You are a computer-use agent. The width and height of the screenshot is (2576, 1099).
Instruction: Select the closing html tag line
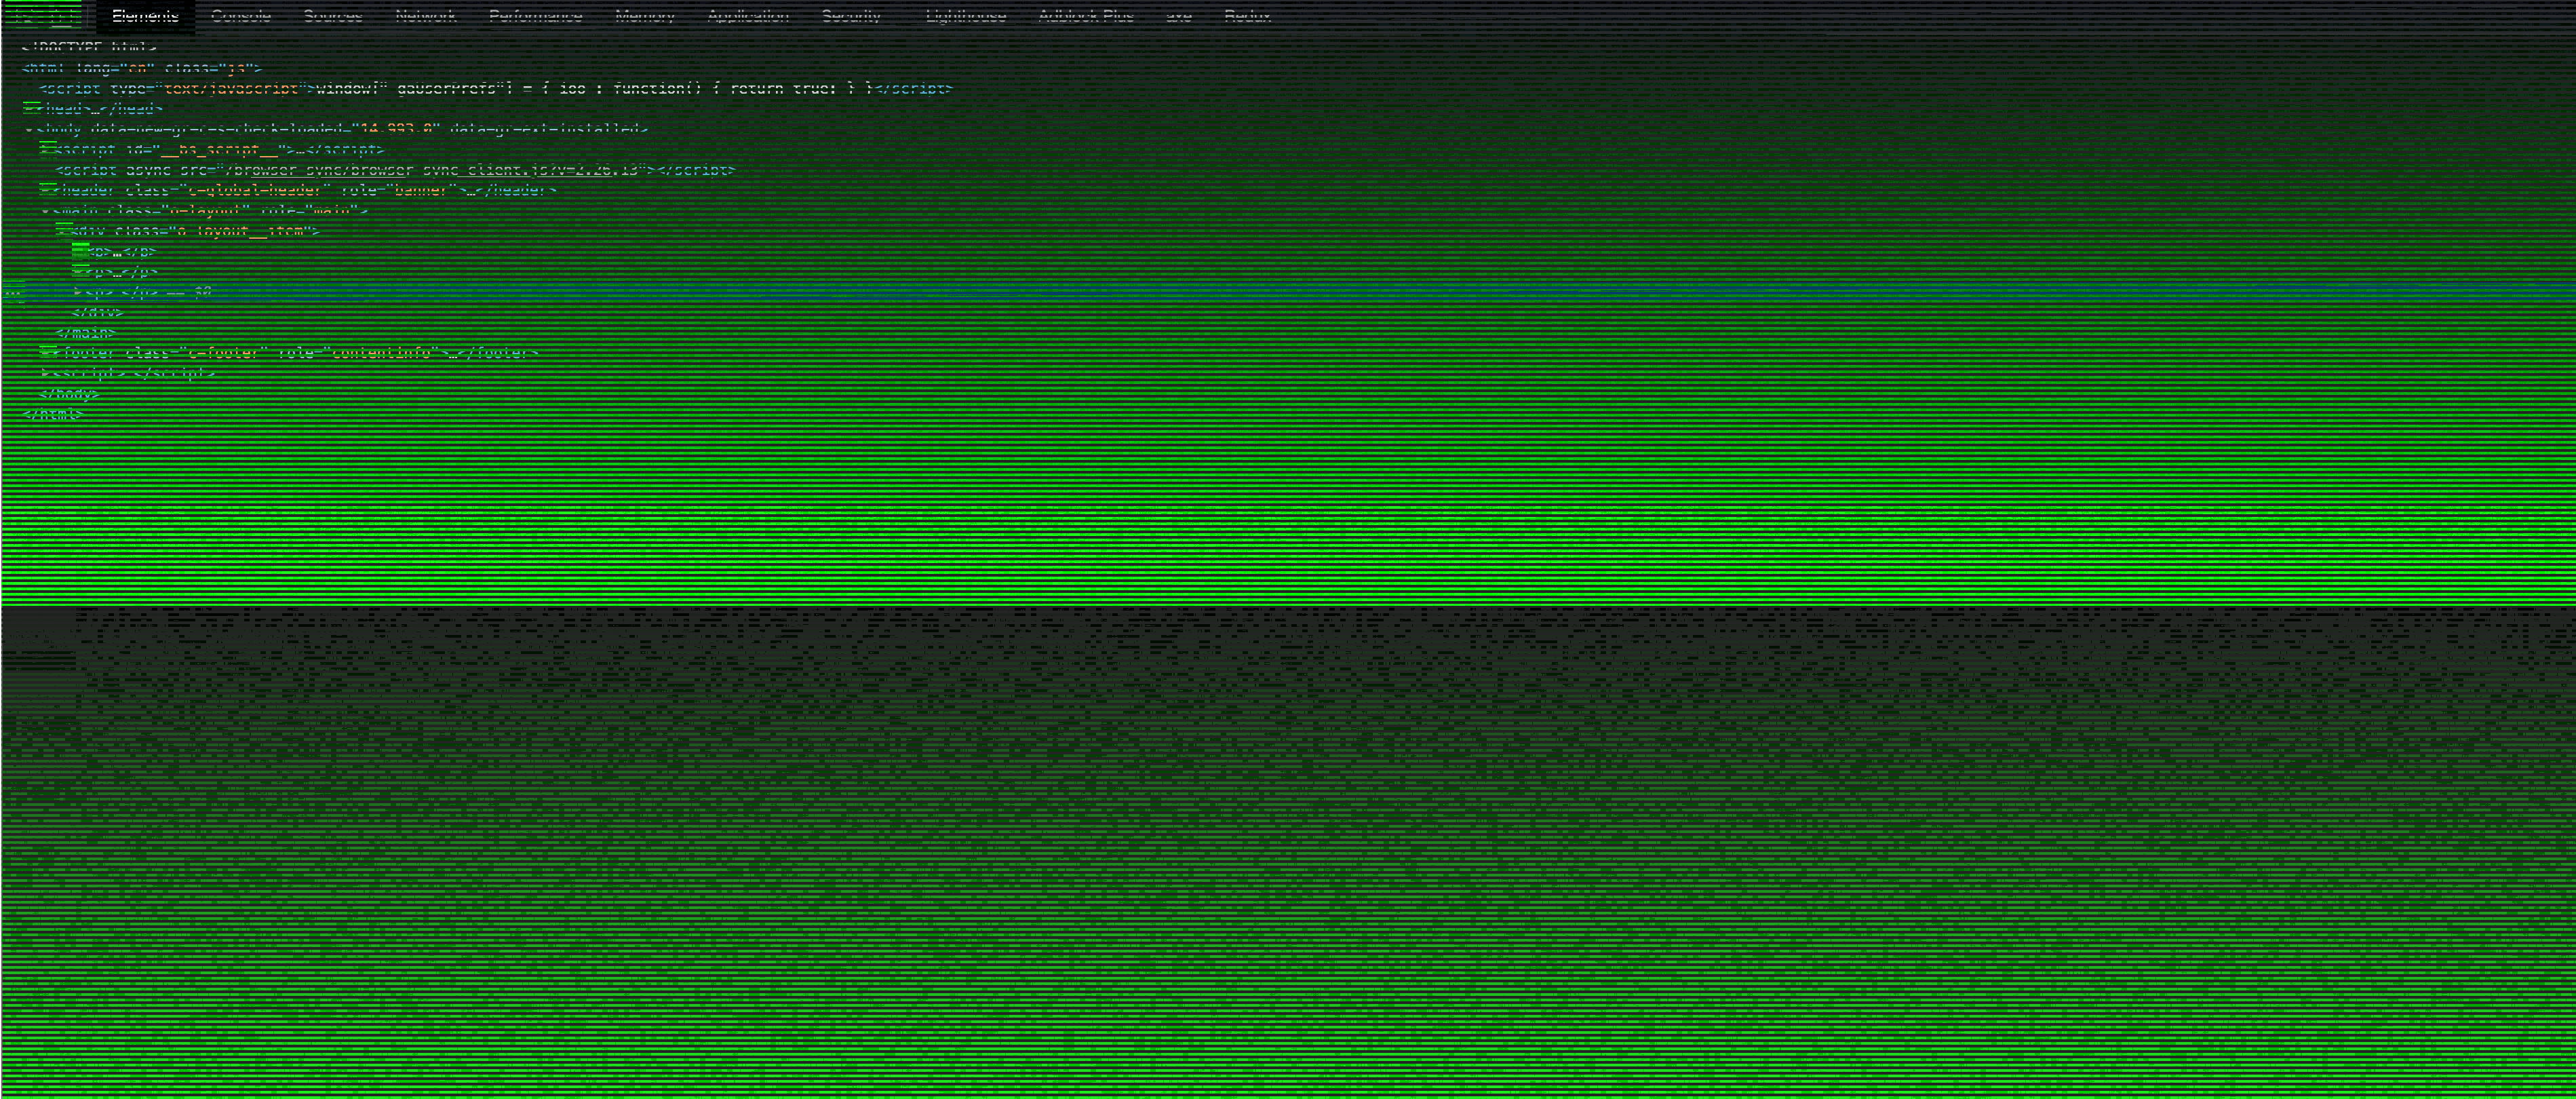pos(52,414)
